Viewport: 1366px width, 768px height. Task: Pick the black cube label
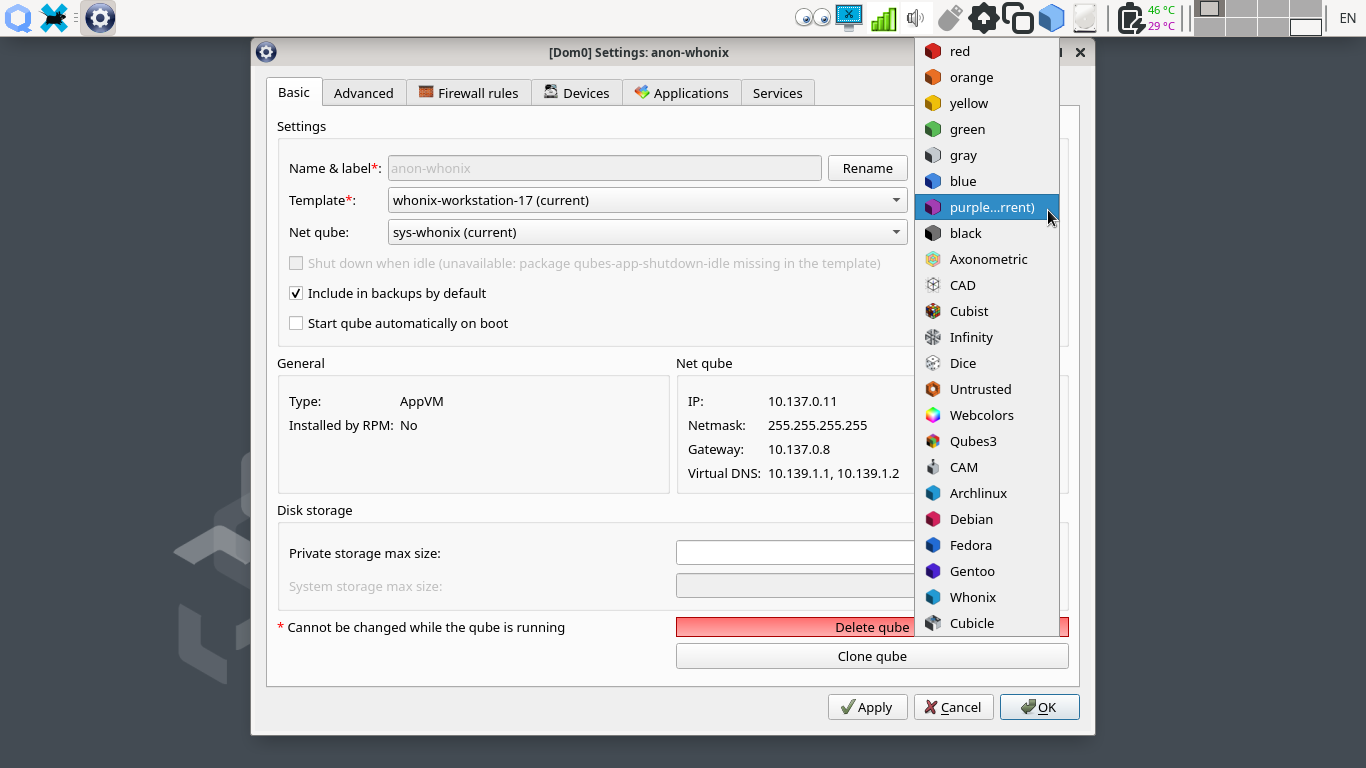[987, 233]
